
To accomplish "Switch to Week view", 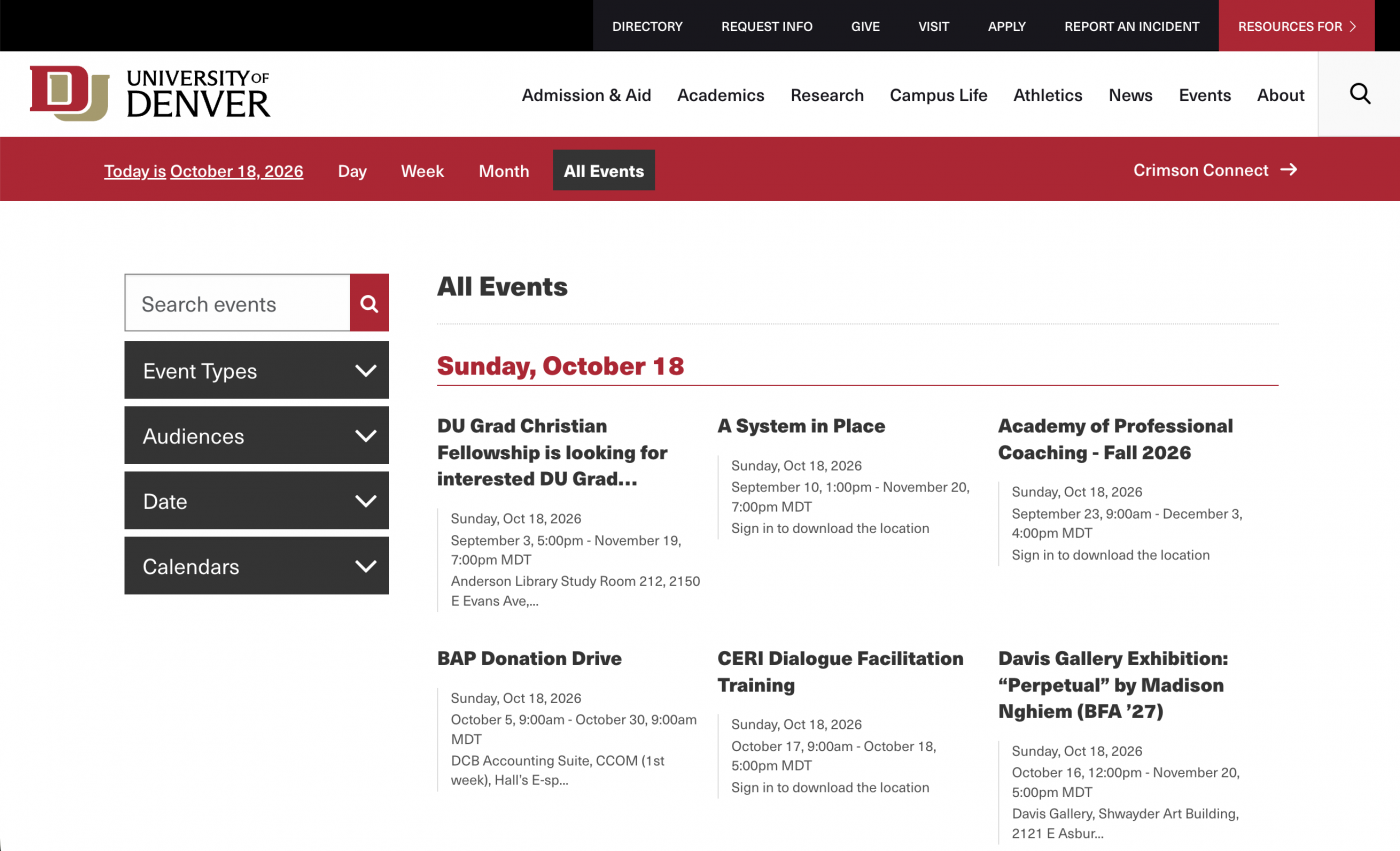I will coord(422,171).
